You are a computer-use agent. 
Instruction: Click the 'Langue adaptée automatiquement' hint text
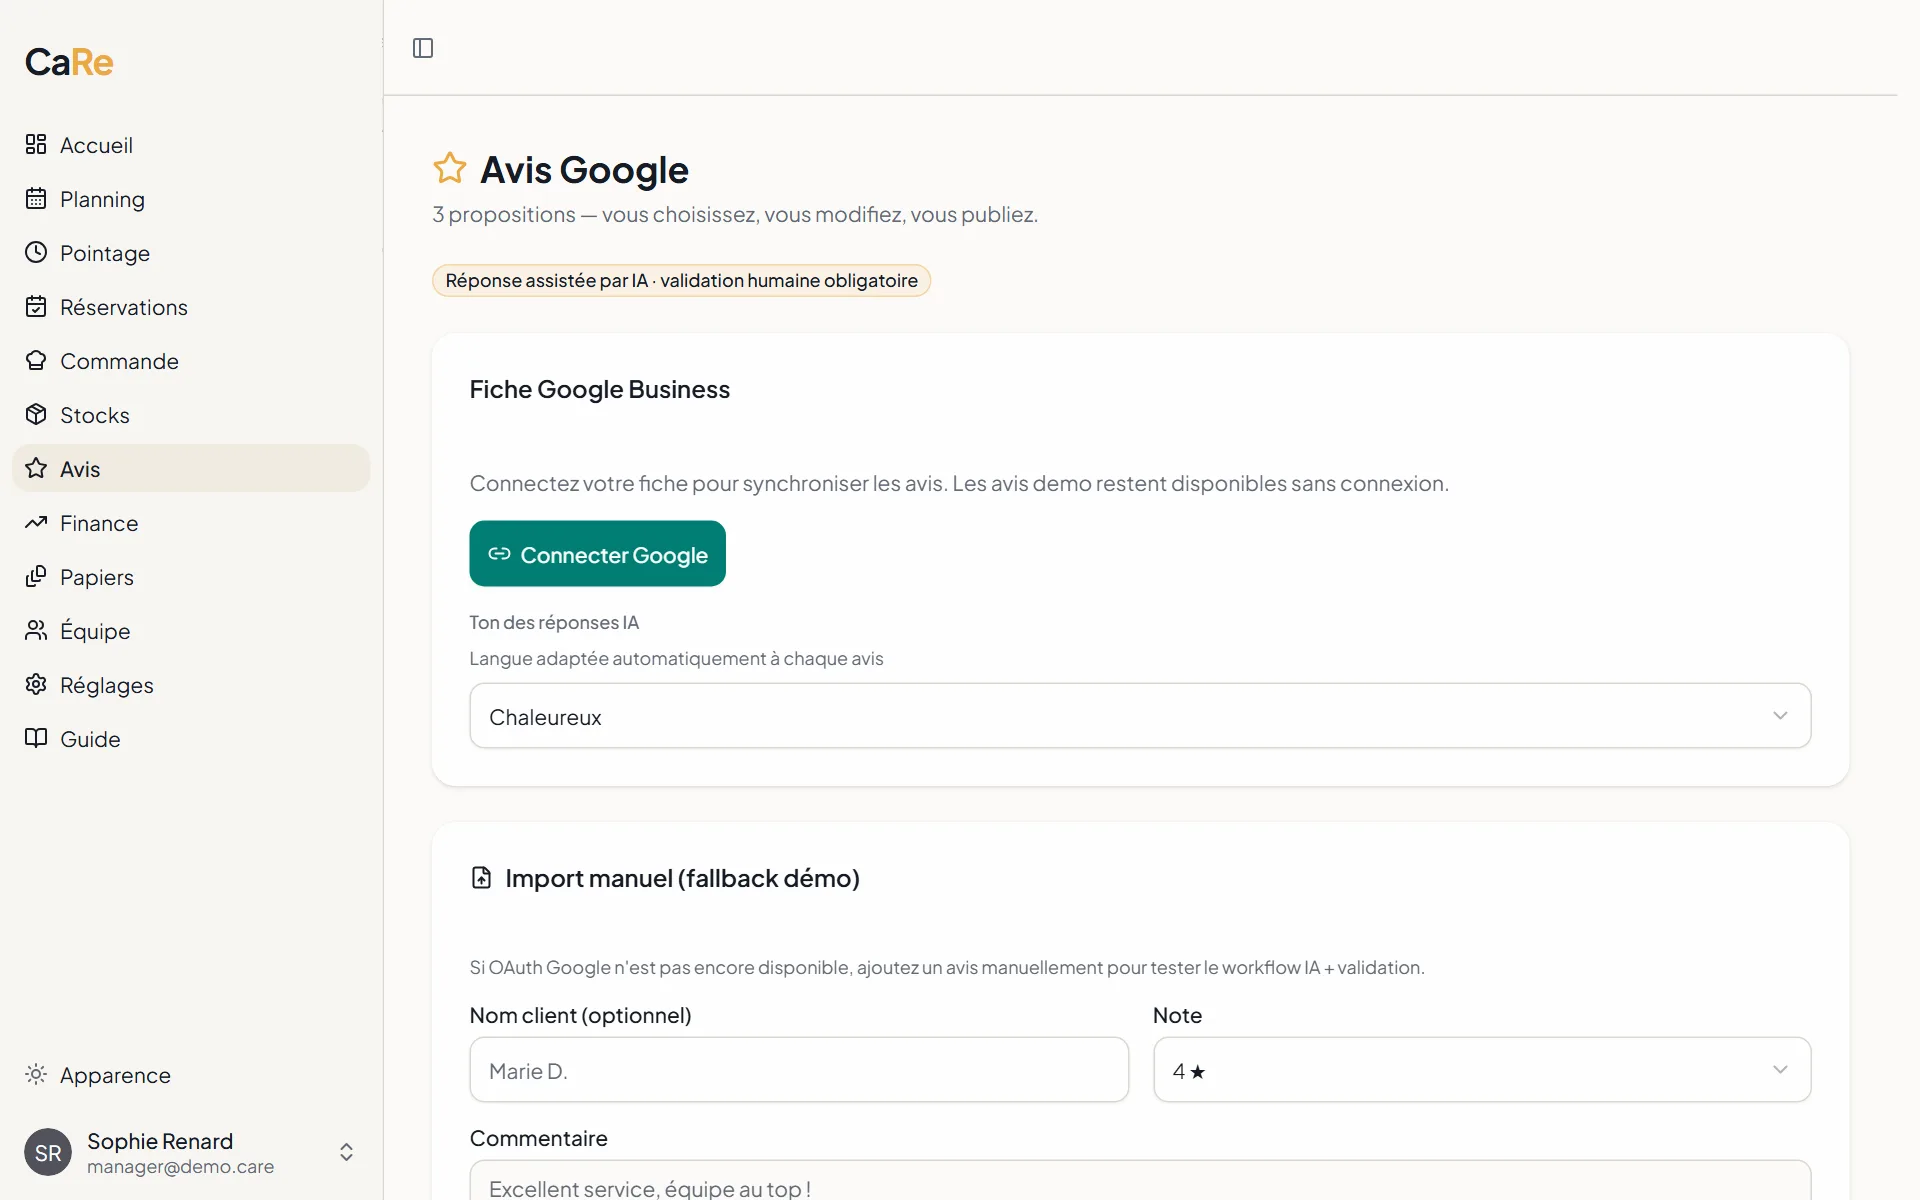click(x=677, y=658)
